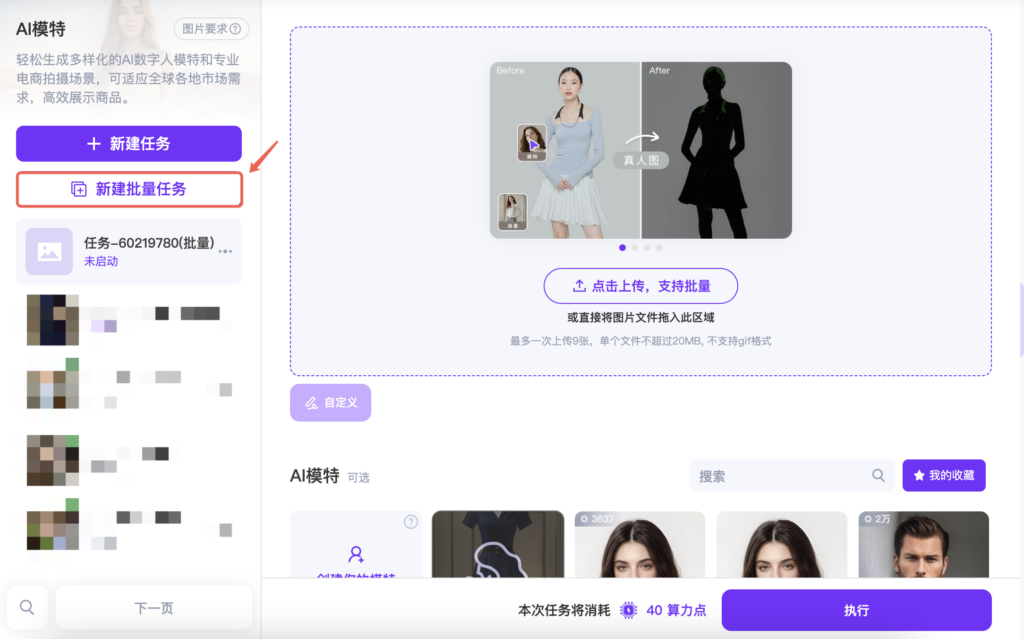Open the 任务-60219780(批量) task entry
The image size is (1024, 639).
point(129,252)
